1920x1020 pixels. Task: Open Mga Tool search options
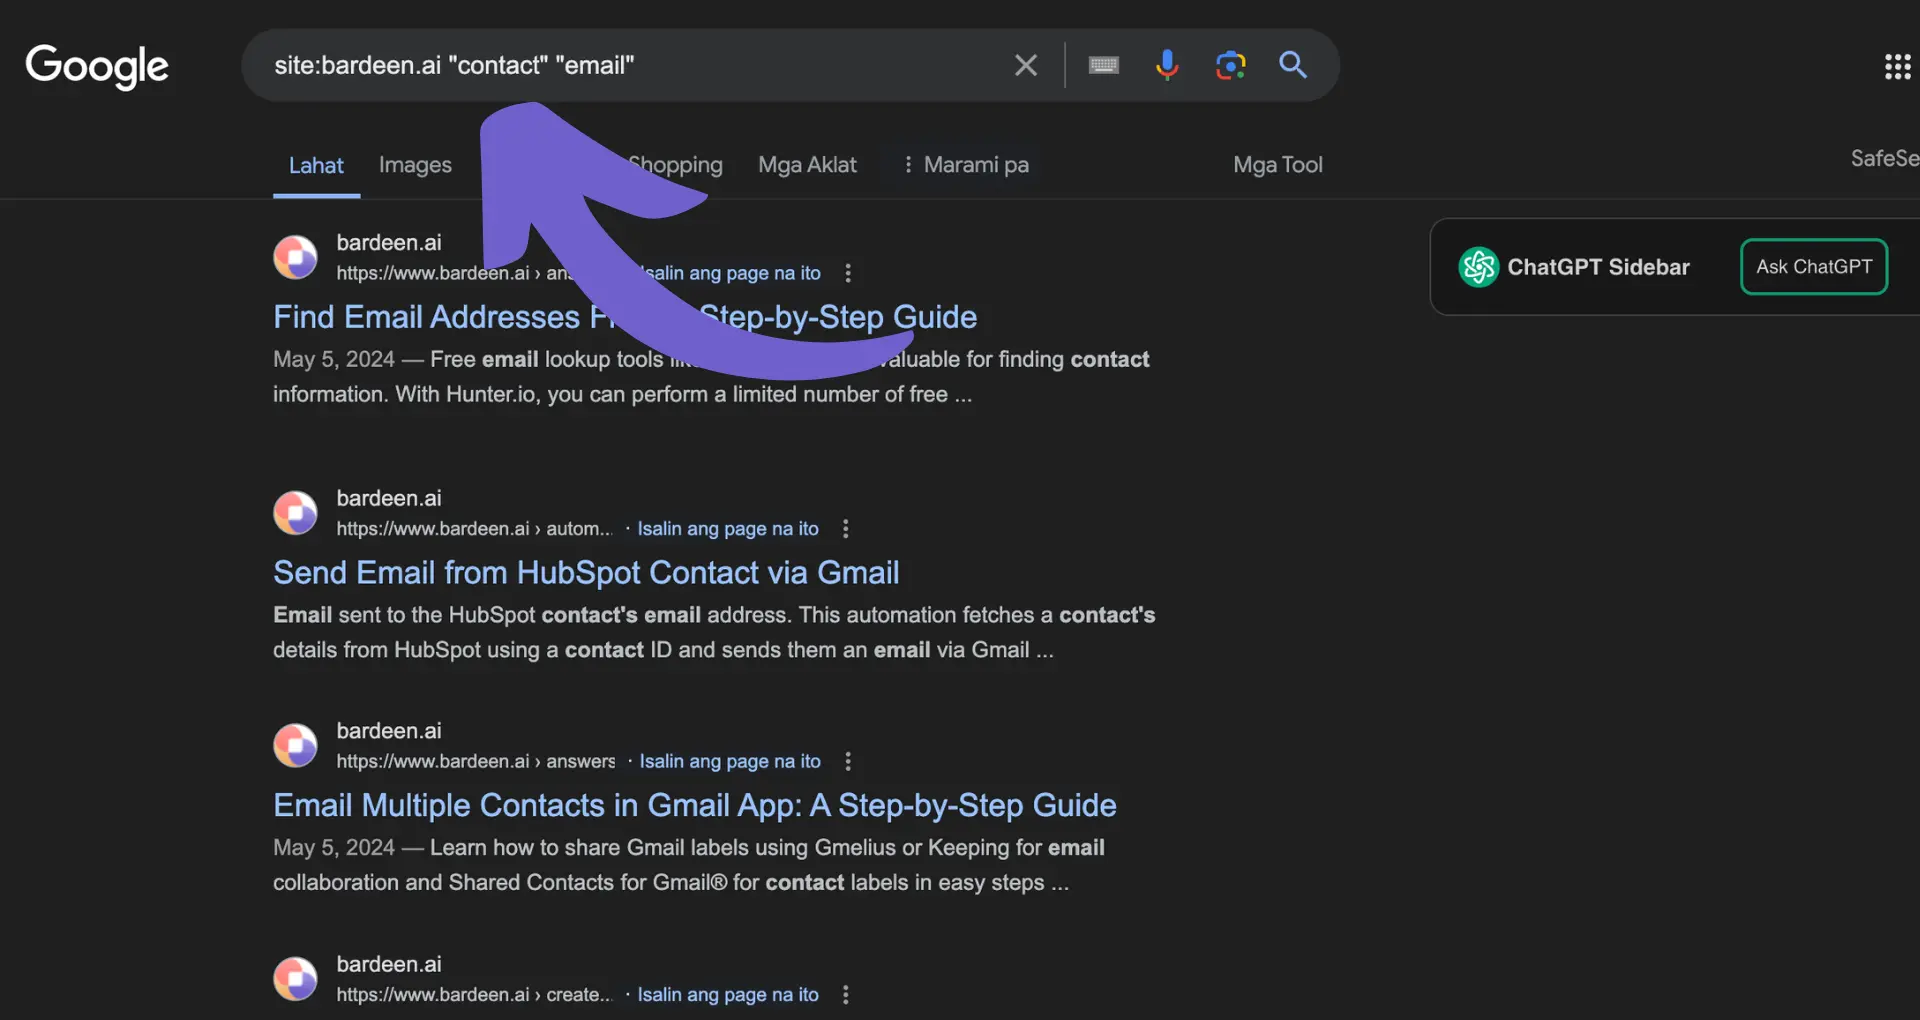tap(1277, 165)
